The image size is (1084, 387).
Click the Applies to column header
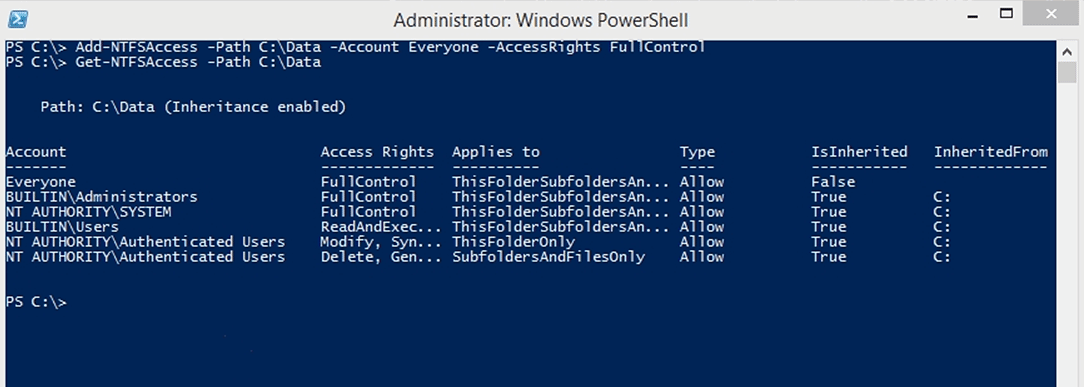click(x=496, y=152)
